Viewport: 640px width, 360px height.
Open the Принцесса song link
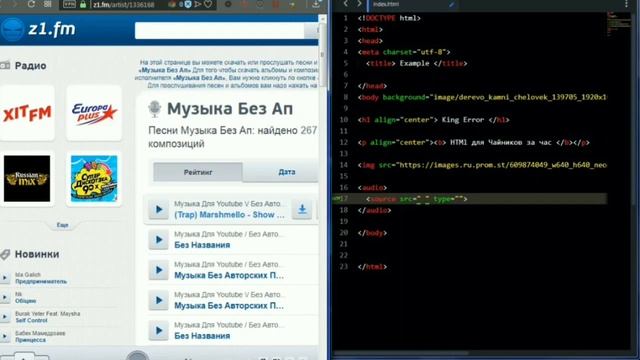pos(30,340)
